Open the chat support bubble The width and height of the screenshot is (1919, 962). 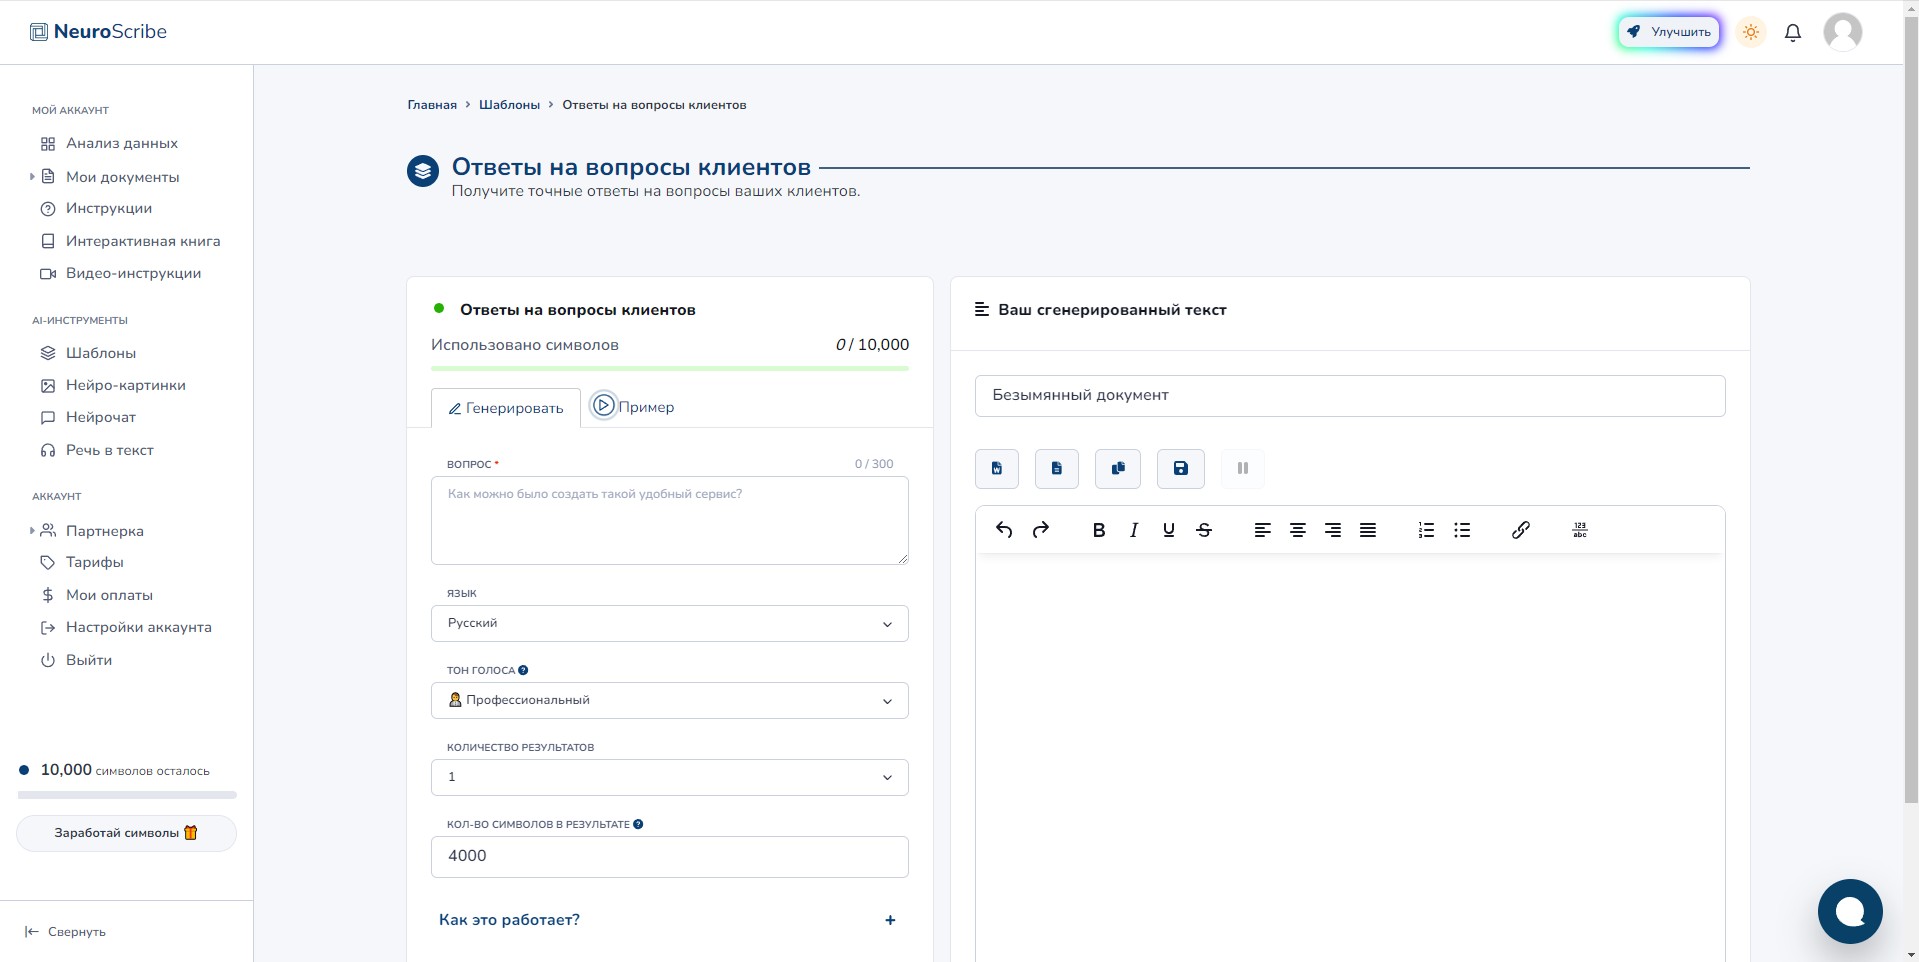point(1850,911)
